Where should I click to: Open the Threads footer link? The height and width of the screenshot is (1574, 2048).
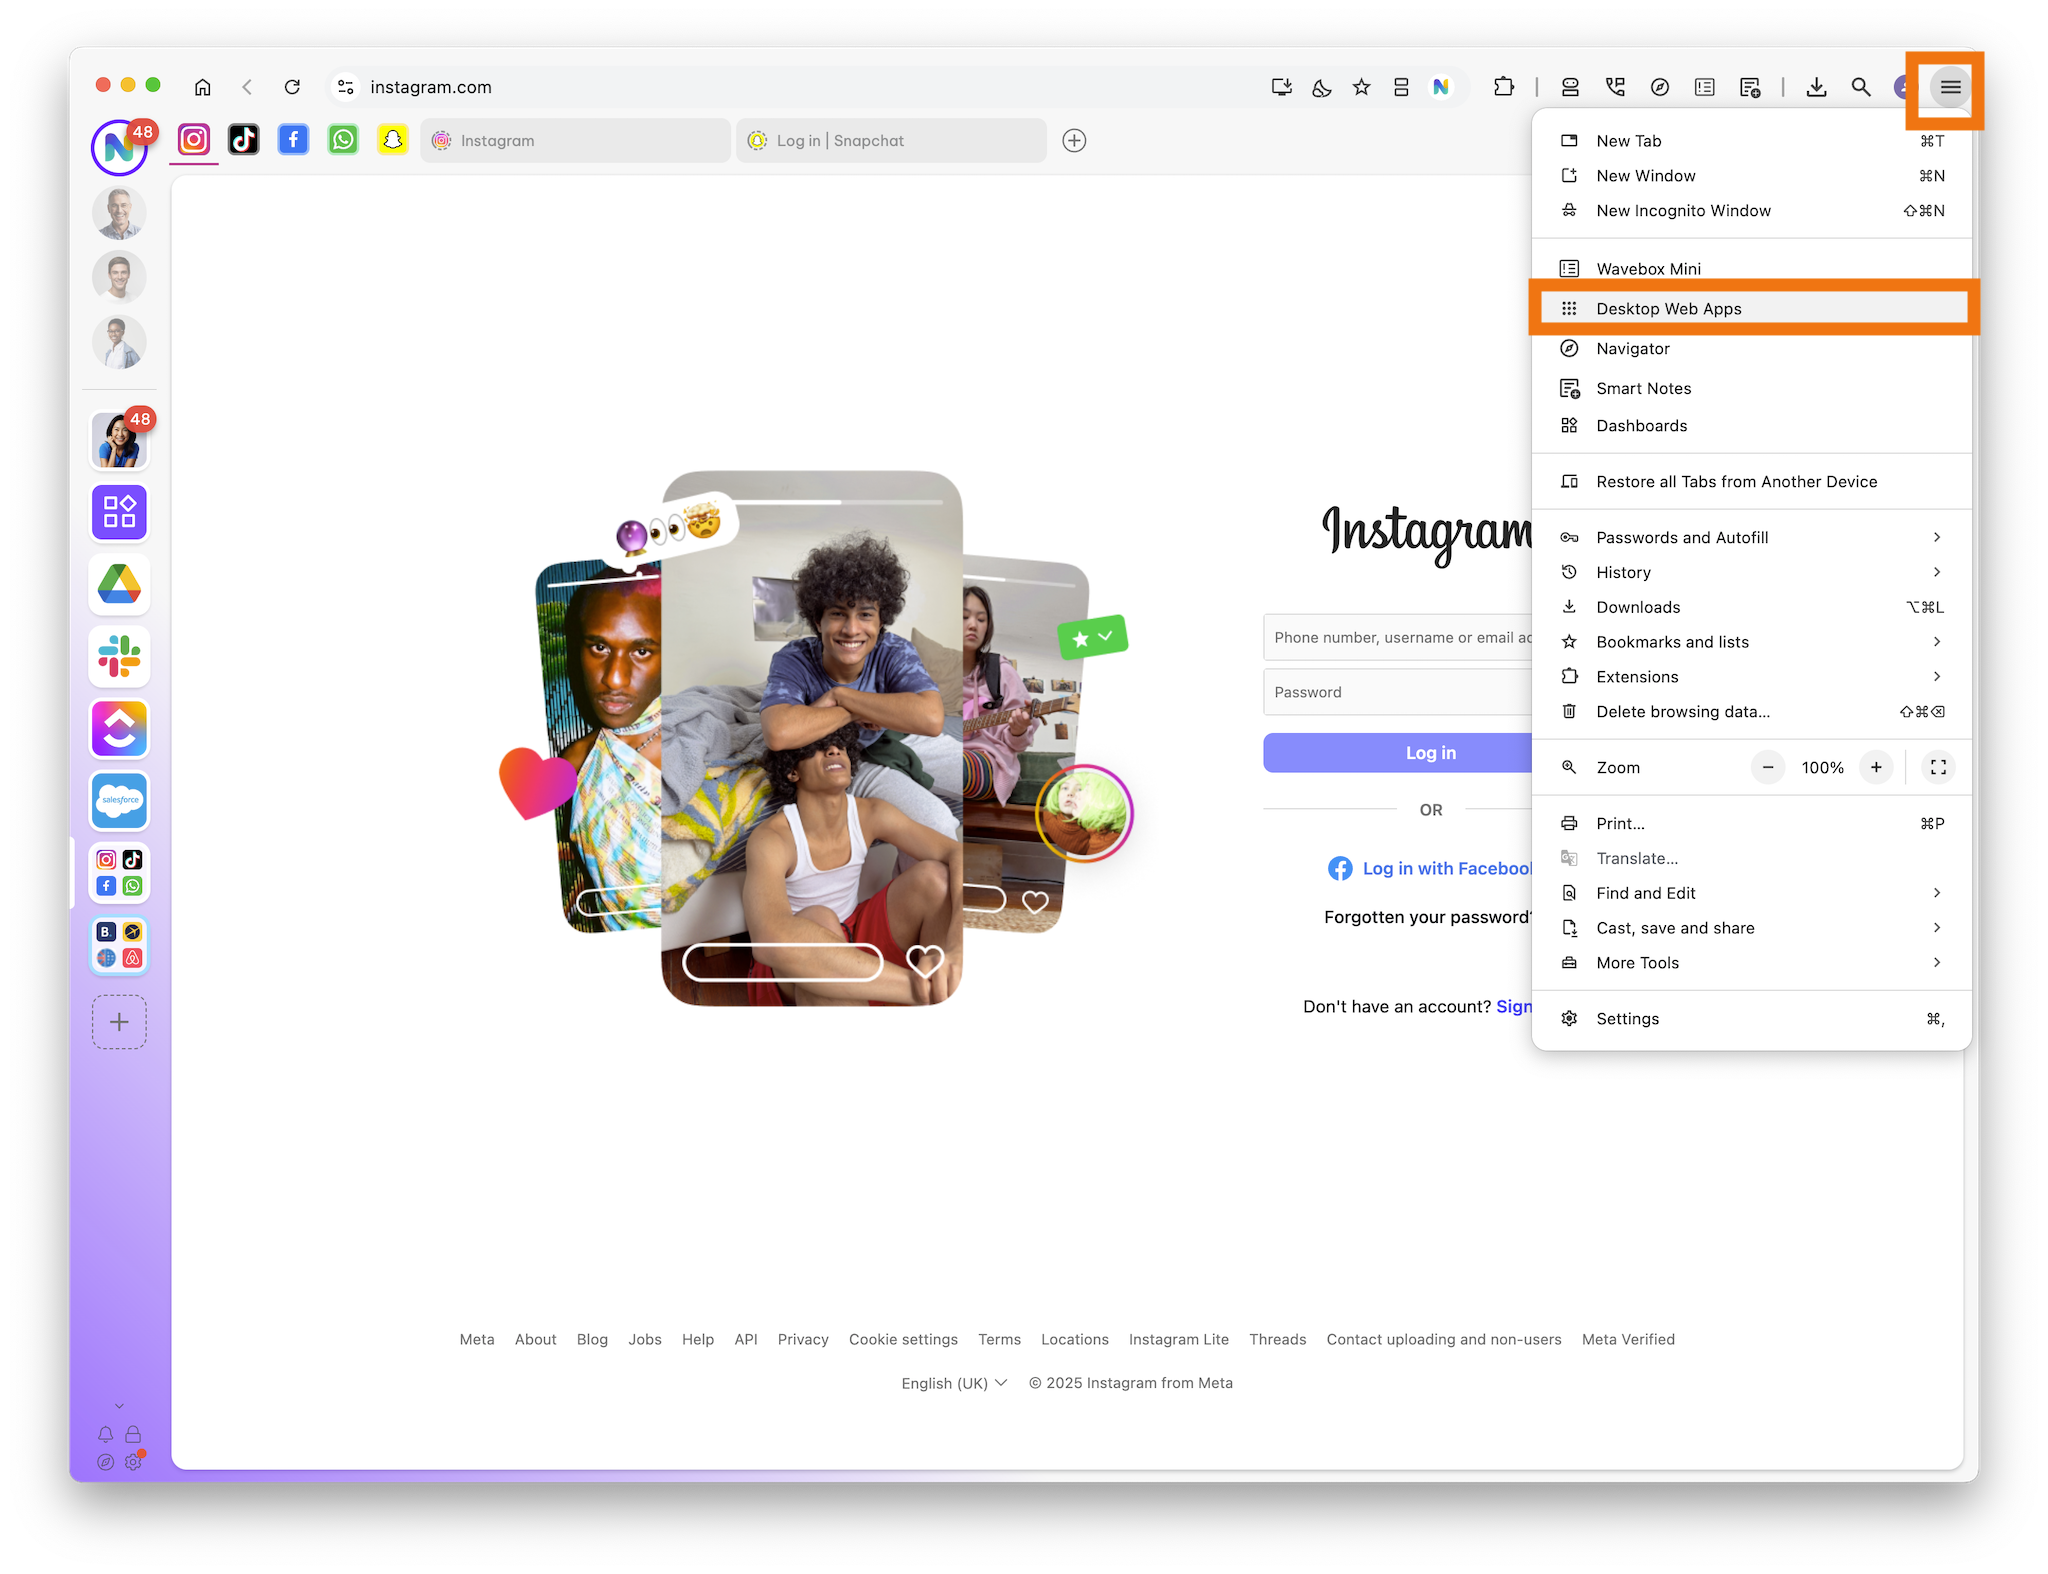pos(1277,1340)
